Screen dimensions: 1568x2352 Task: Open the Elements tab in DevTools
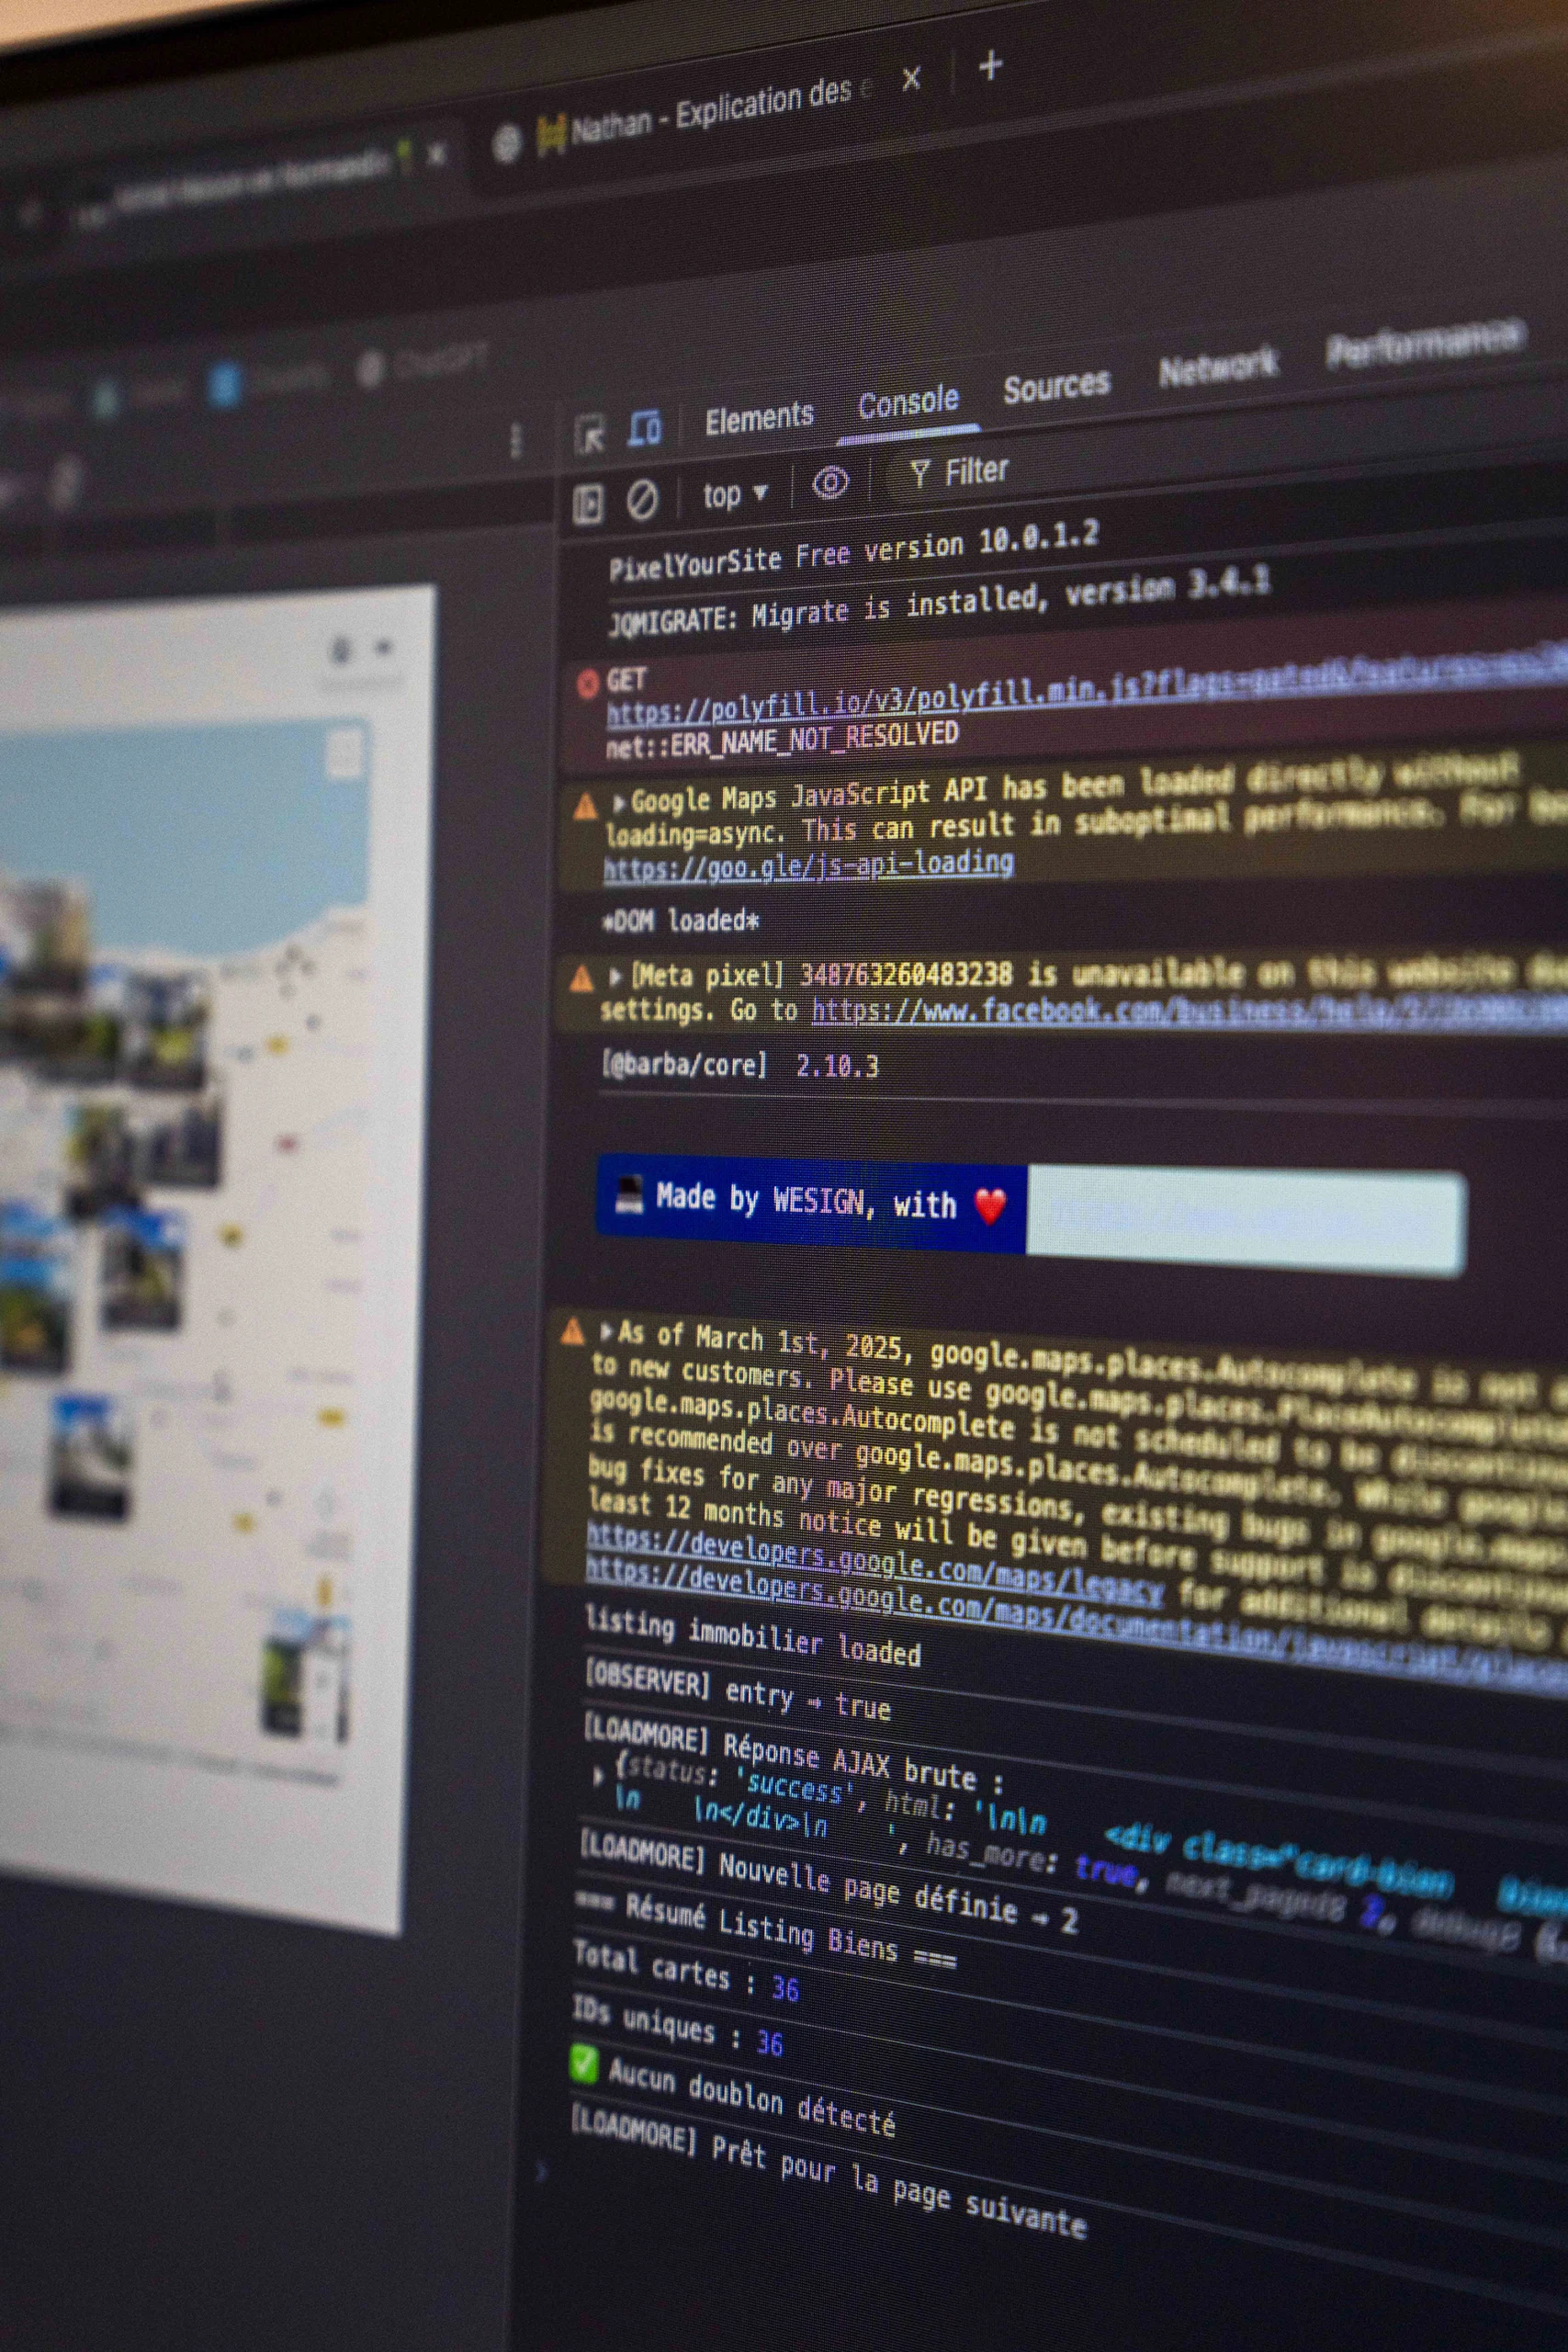[759, 418]
